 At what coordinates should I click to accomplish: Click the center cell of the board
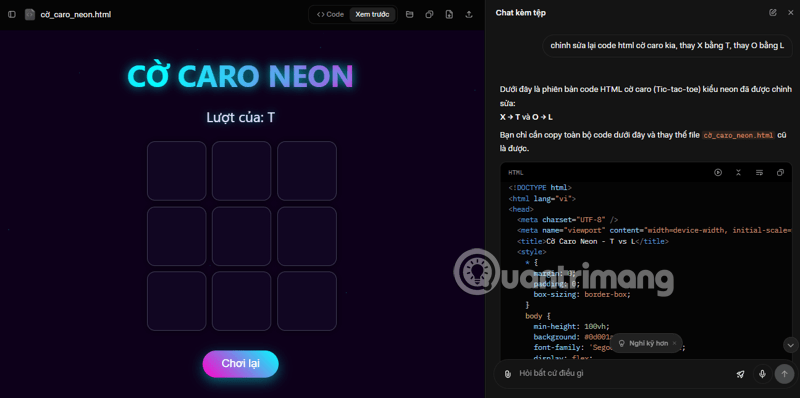241,236
